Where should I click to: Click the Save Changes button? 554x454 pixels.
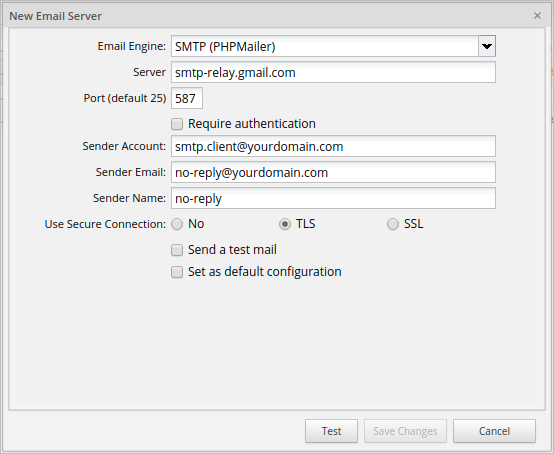[405, 431]
